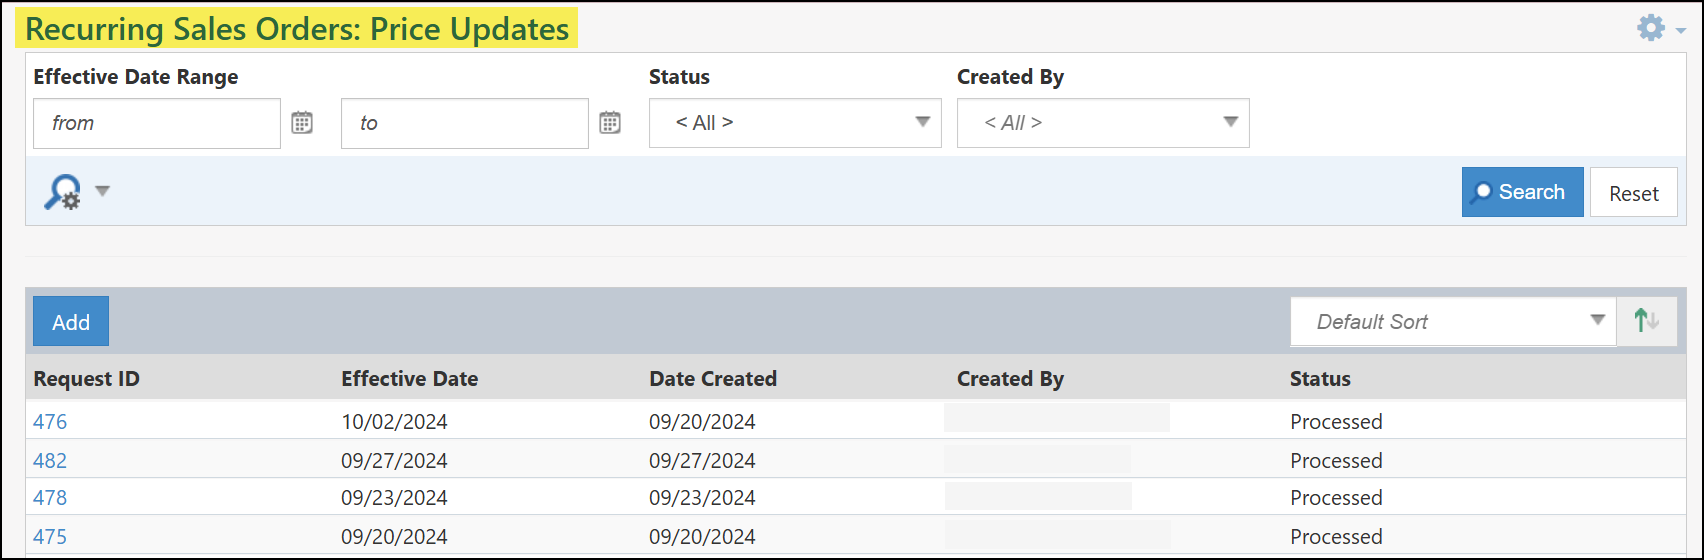Open request ID 478

pos(50,498)
